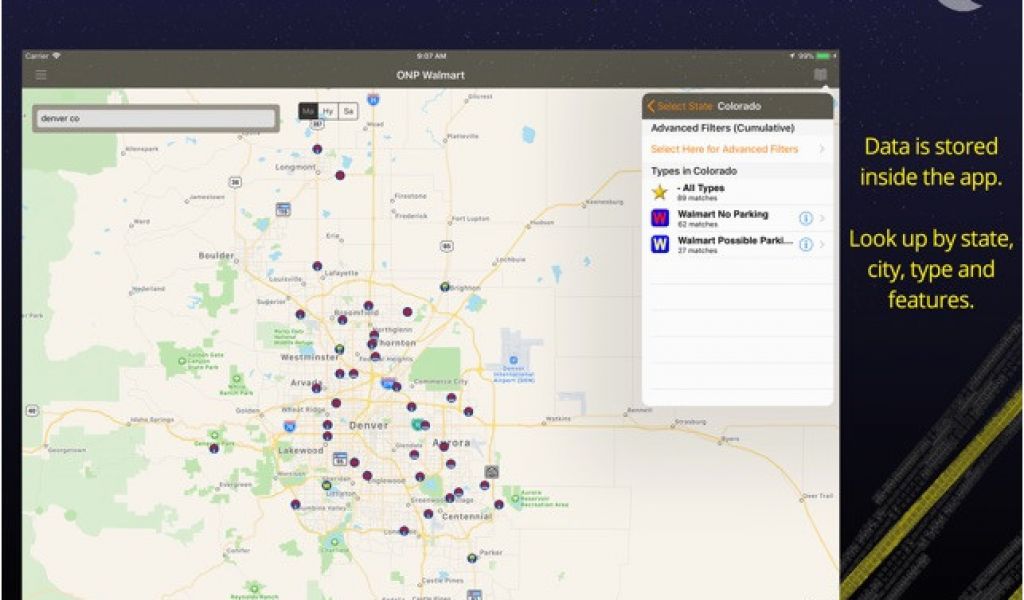Click the "Boulder" city label on the map
Screen dimensions: 1024x600
click(x=217, y=255)
